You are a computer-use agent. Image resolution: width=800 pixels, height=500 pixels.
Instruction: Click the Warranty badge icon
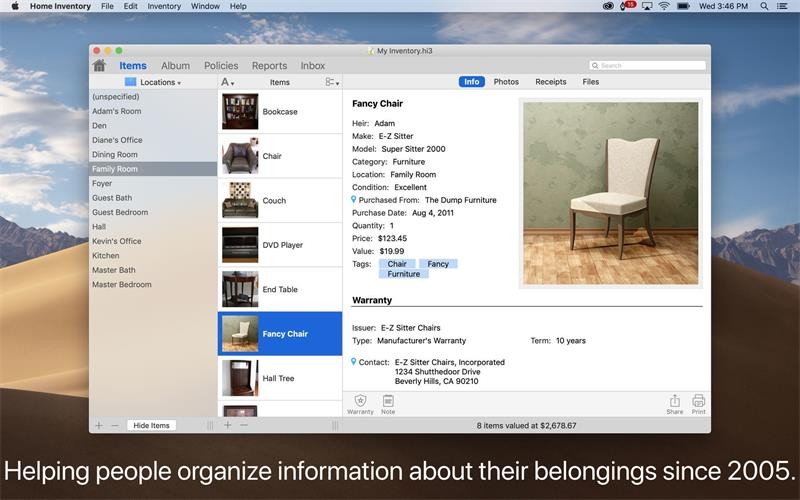[x=360, y=401]
